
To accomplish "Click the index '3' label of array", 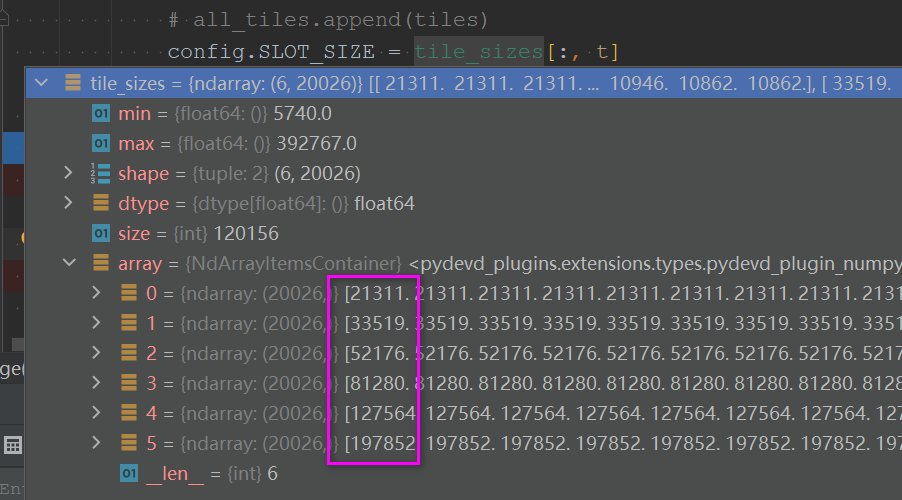I will click(151, 383).
